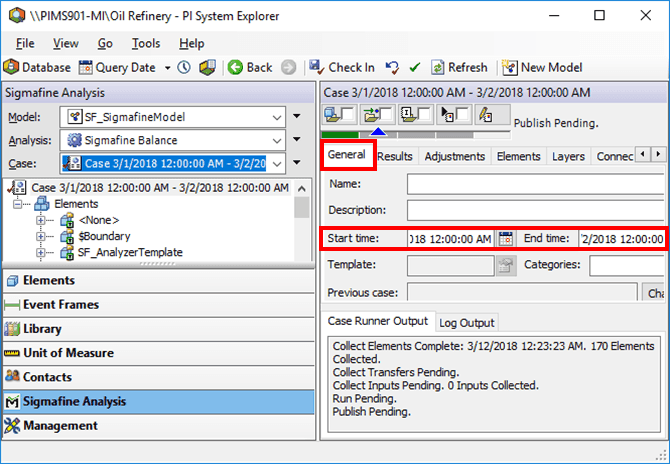This screenshot has width=670, height=464.
Task: Select the General tab
Action: [347, 155]
